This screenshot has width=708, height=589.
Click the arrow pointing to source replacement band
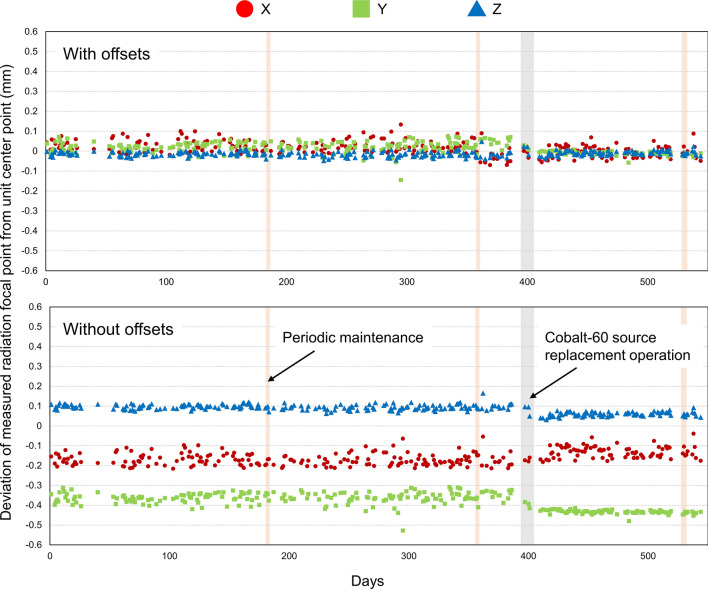553,383
